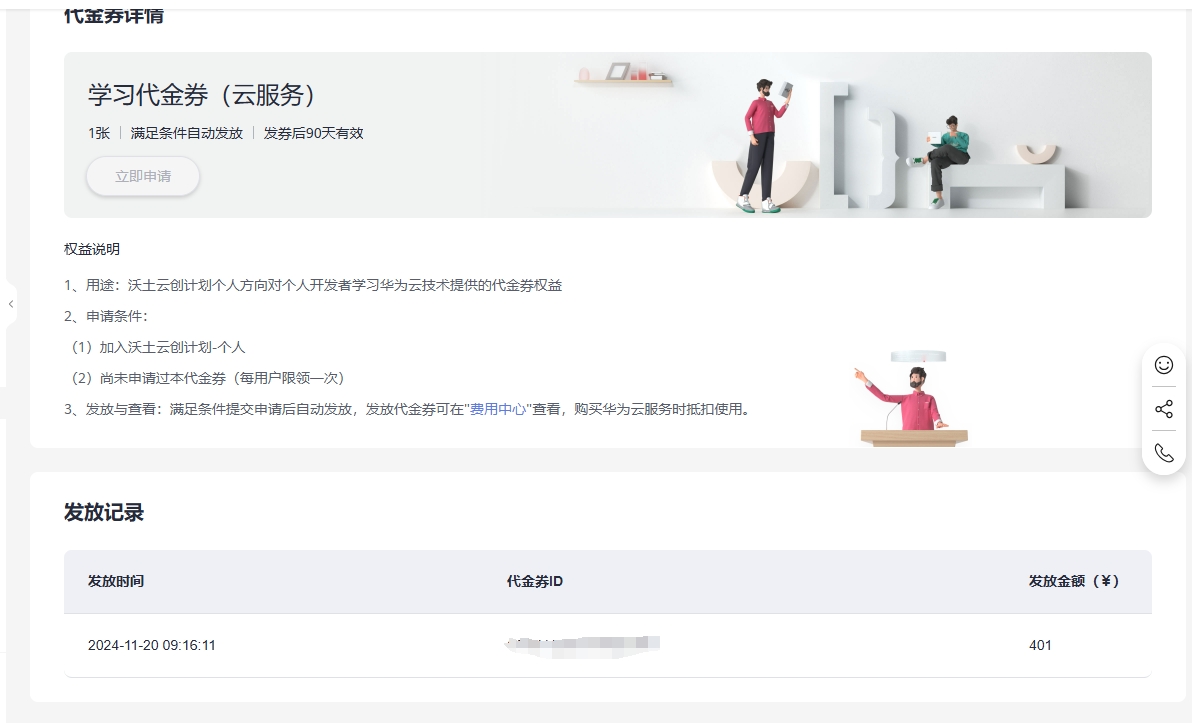Image resolution: width=1192 pixels, height=723 pixels.
Task: Open the smiley feedback icon
Action: pos(1164,365)
